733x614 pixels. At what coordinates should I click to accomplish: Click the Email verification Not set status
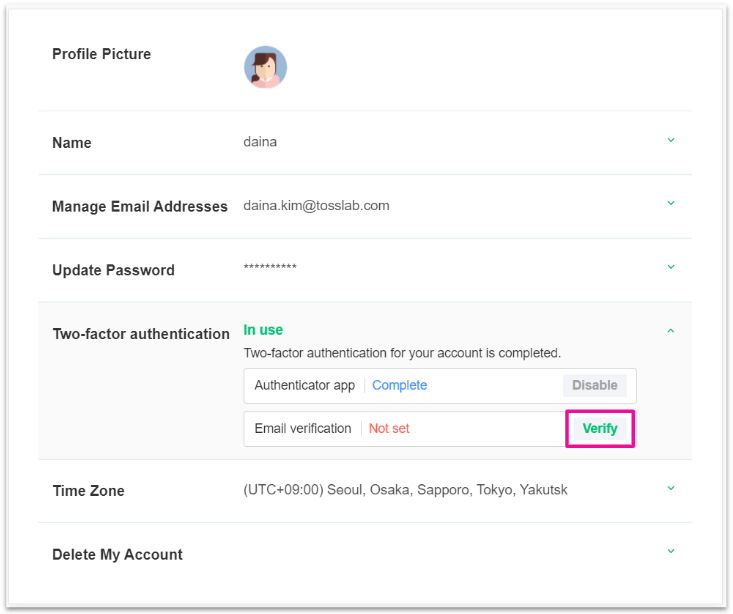click(389, 429)
